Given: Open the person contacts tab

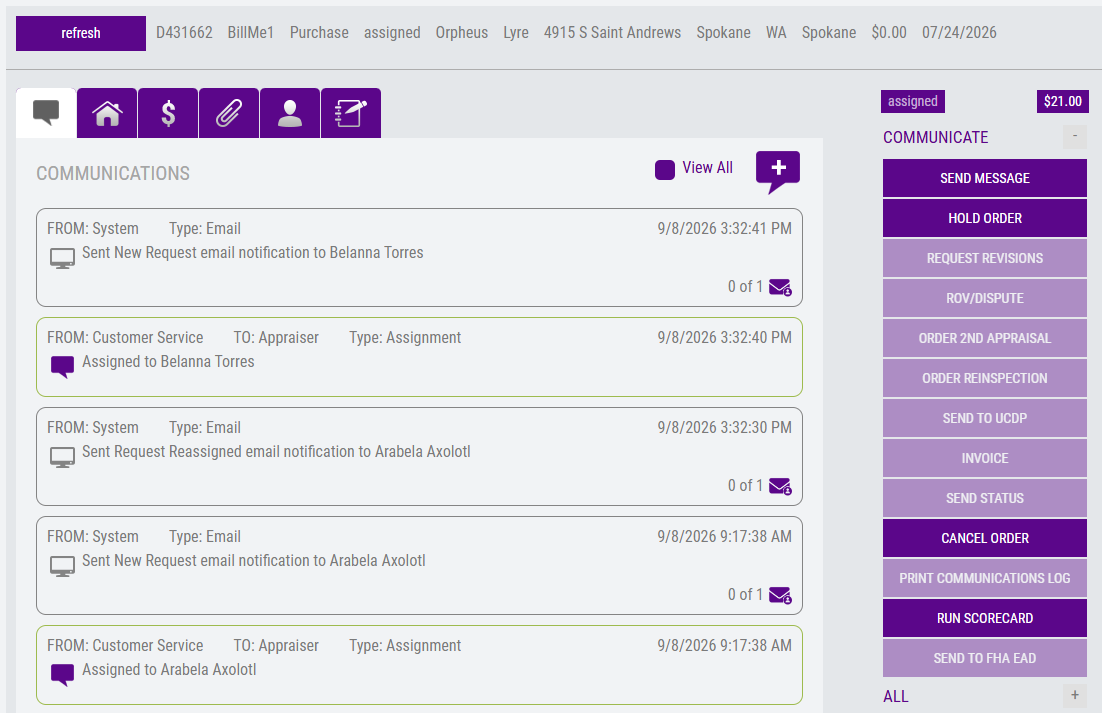Looking at the screenshot, I should 290,113.
